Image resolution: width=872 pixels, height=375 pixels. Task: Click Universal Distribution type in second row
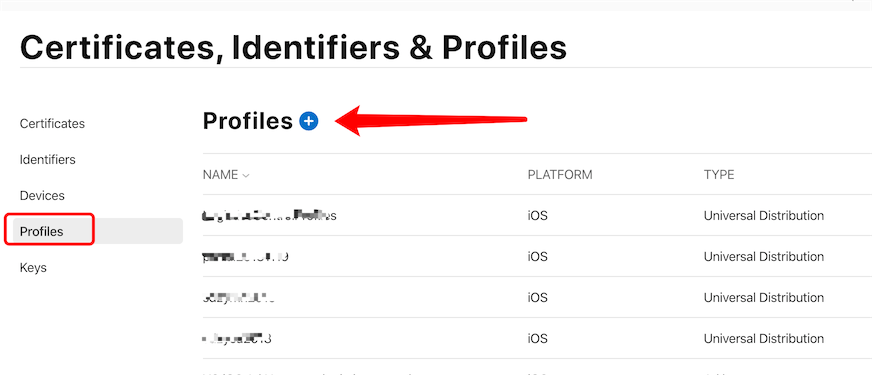[x=764, y=256]
